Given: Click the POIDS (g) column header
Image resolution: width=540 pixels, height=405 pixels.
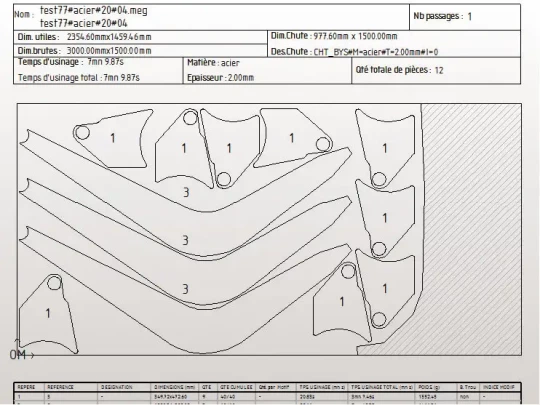Looking at the screenshot, I should pos(428,387).
